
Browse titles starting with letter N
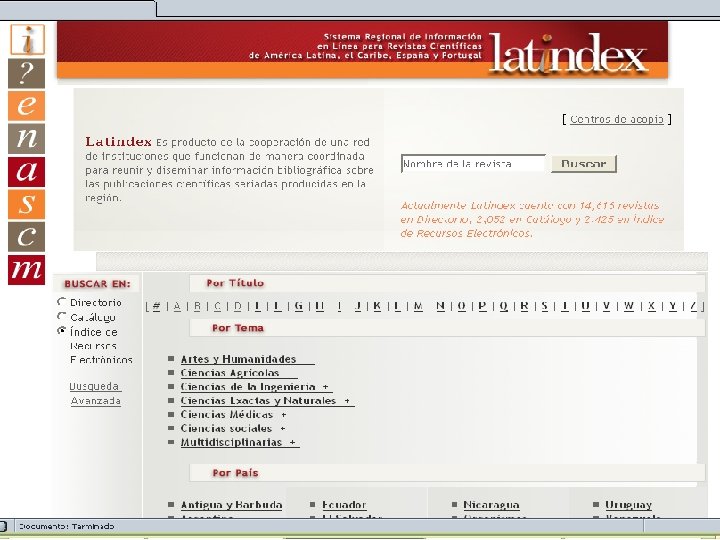[441, 306]
